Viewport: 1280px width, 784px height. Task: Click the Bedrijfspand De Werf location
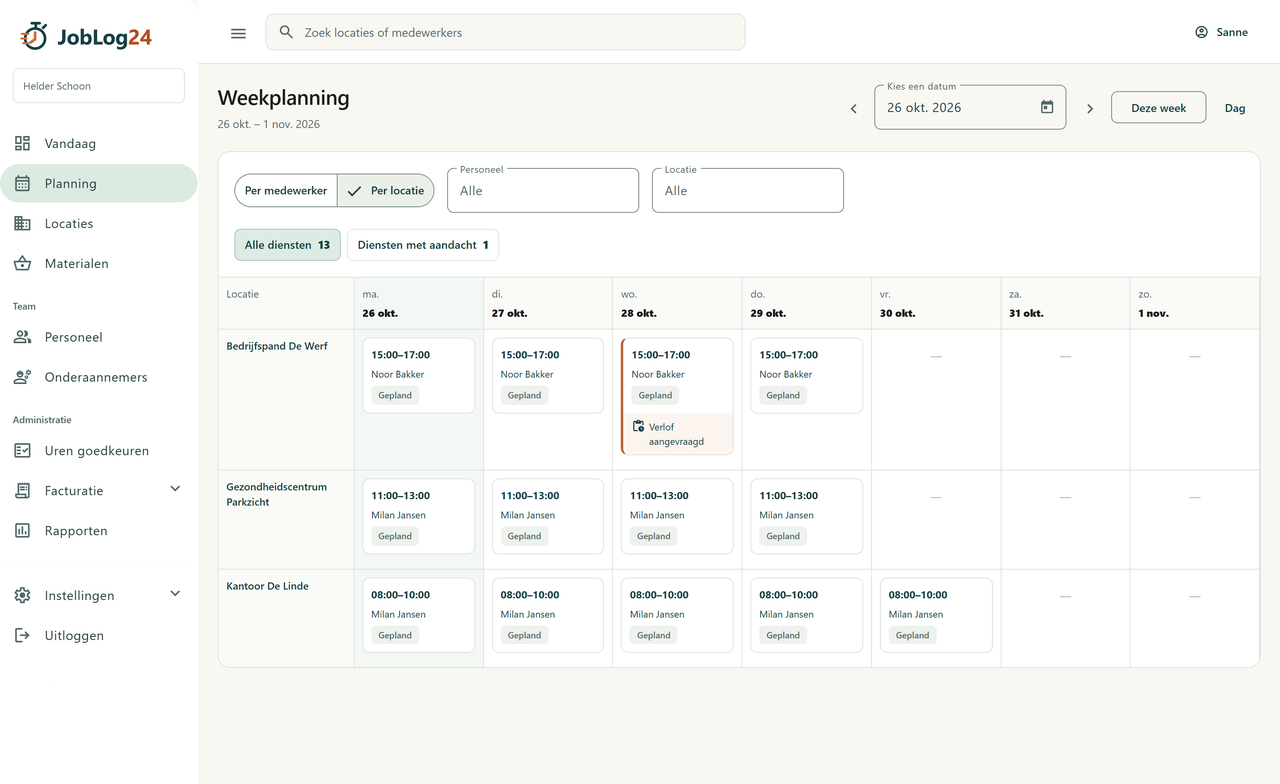tap(277, 346)
